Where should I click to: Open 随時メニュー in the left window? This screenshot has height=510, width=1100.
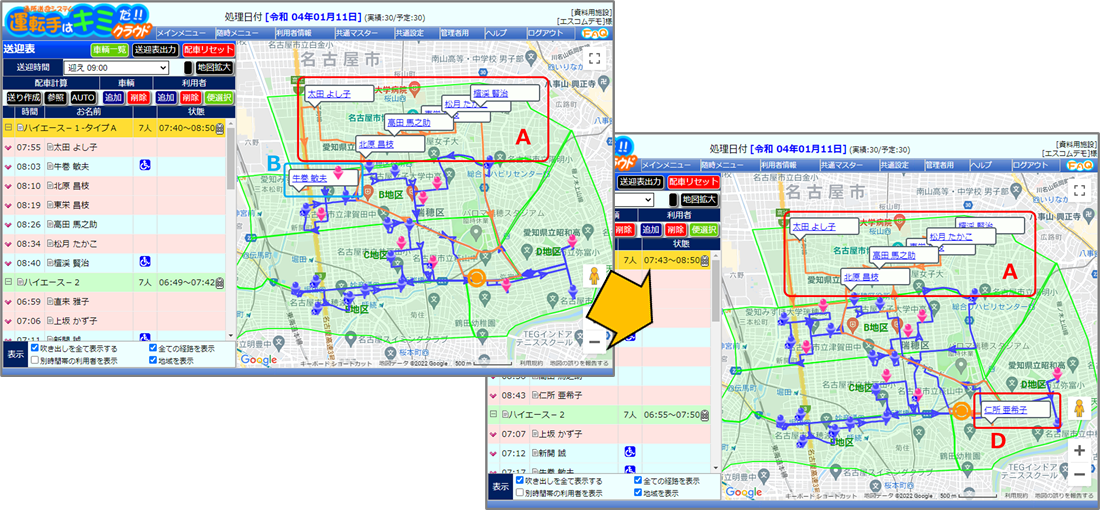click(235, 32)
